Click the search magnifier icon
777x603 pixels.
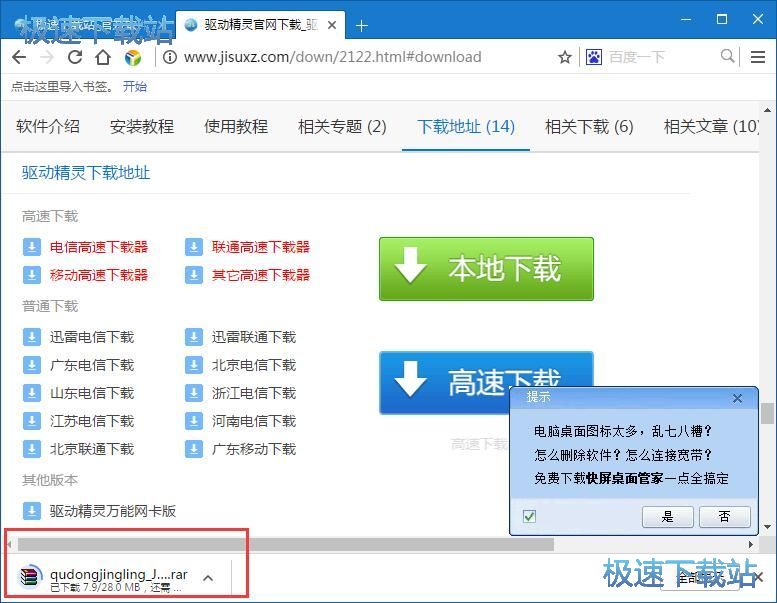coord(727,56)
